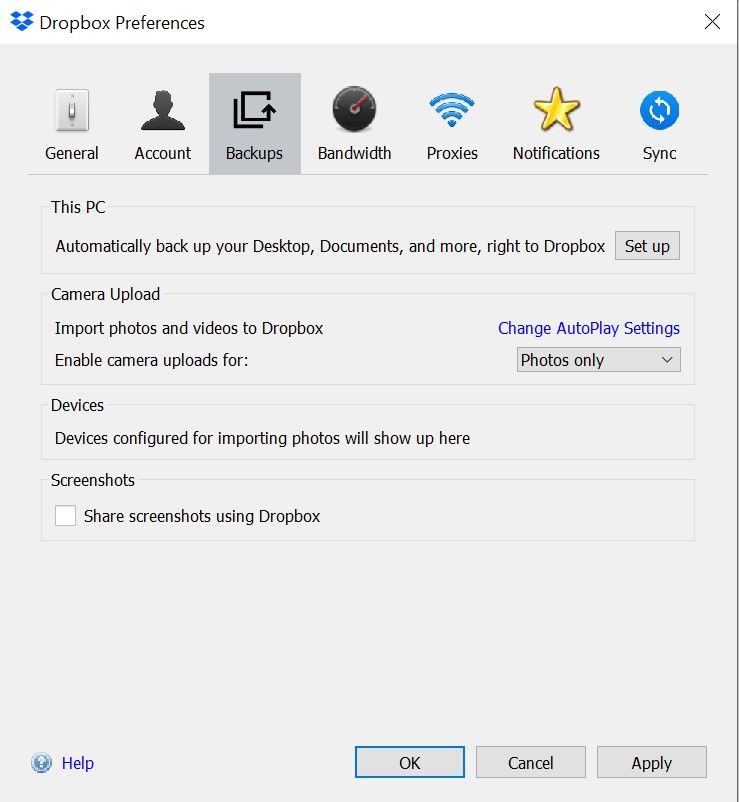Screen dimensions: 739x802
Task: Open the Bandwidth tab
Action: [354, 124]
